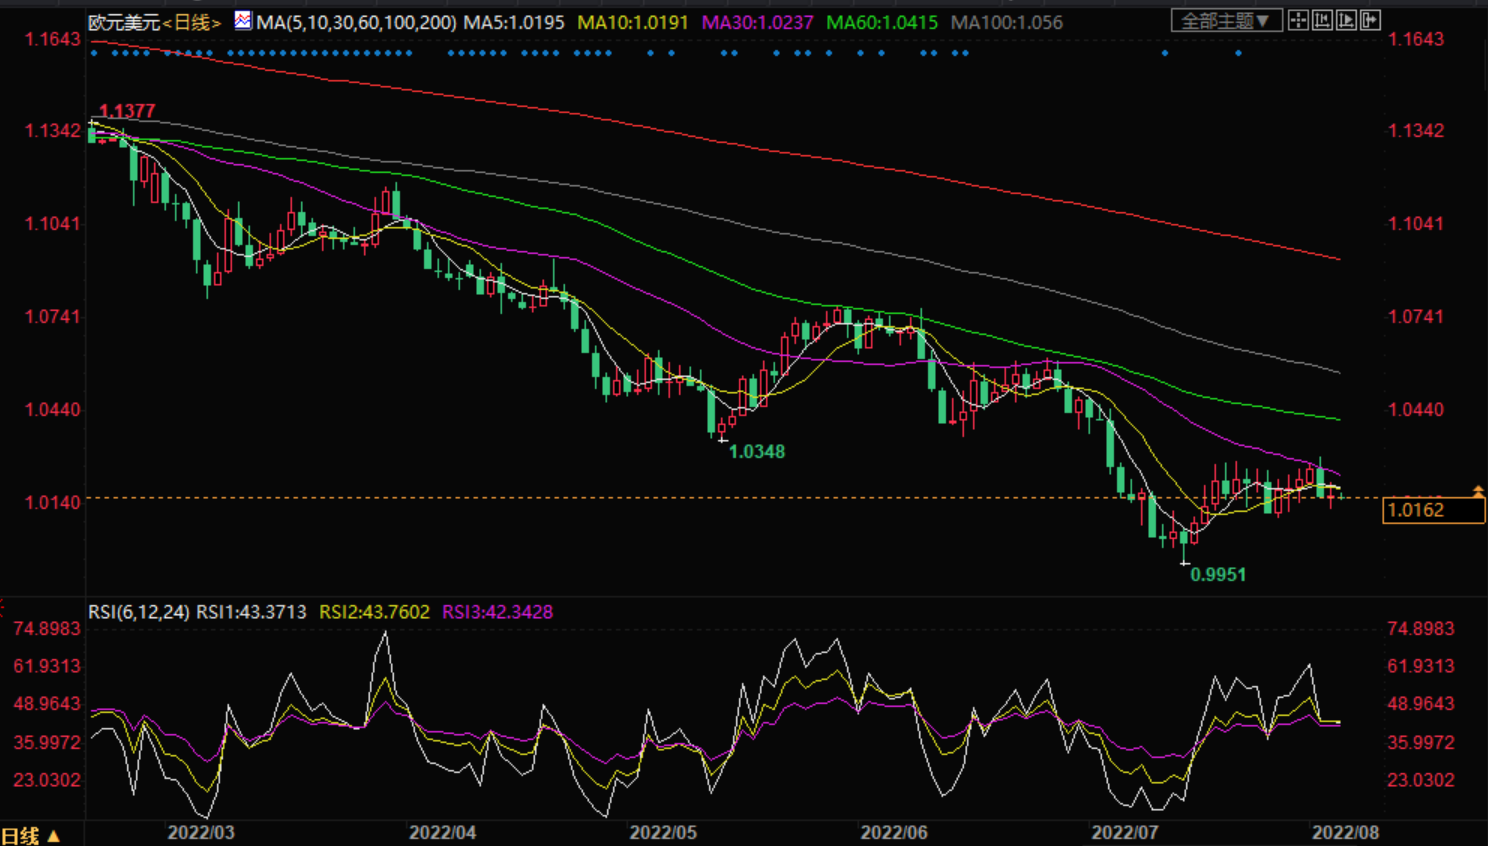Click the RSI3:42.3428 purple legend value

click(x=497, y=612)
